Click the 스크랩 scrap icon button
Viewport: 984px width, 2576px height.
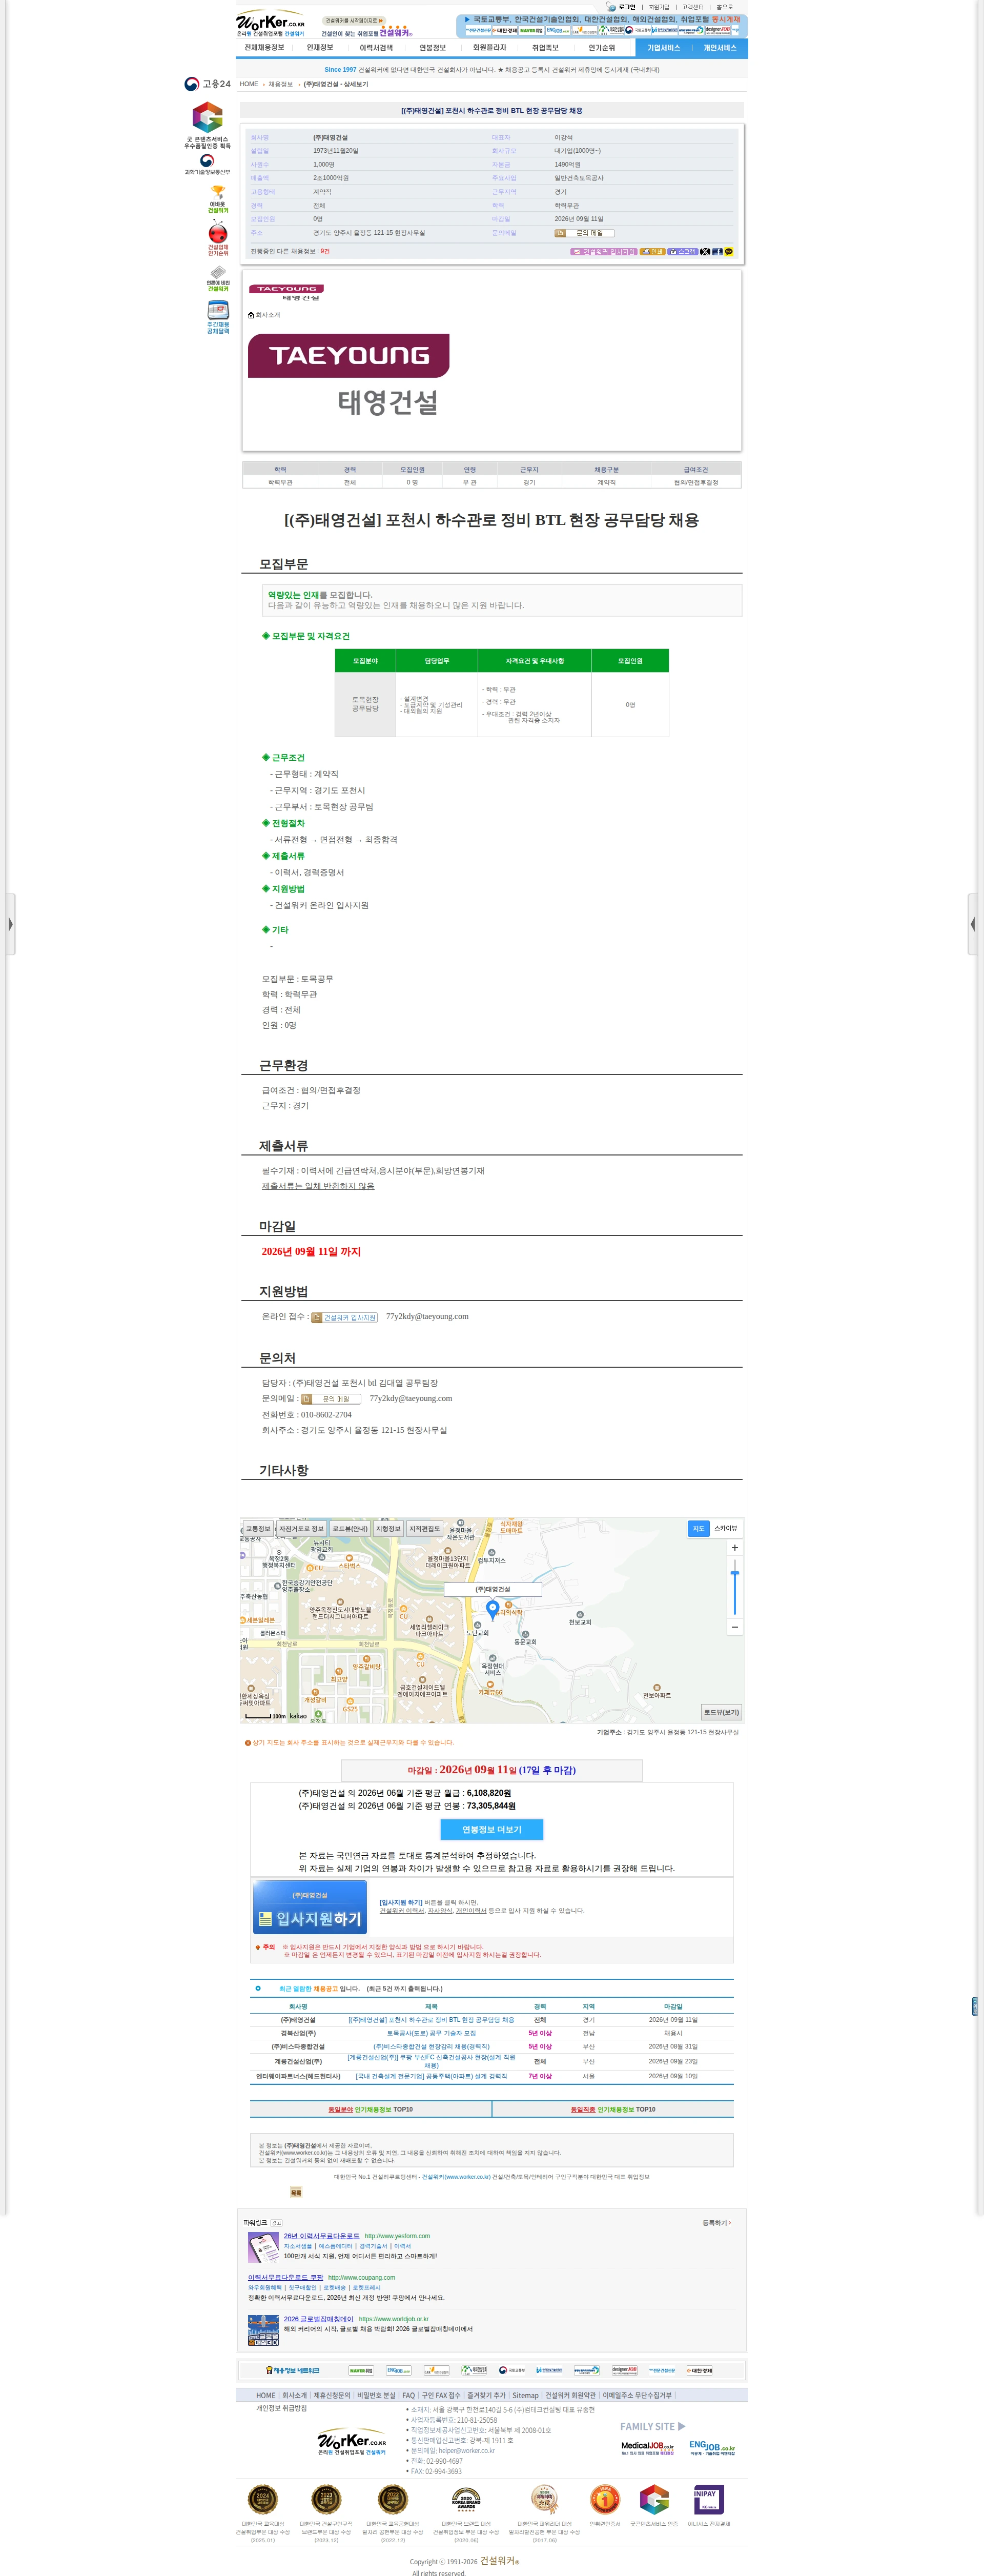[x=683, y=252]
